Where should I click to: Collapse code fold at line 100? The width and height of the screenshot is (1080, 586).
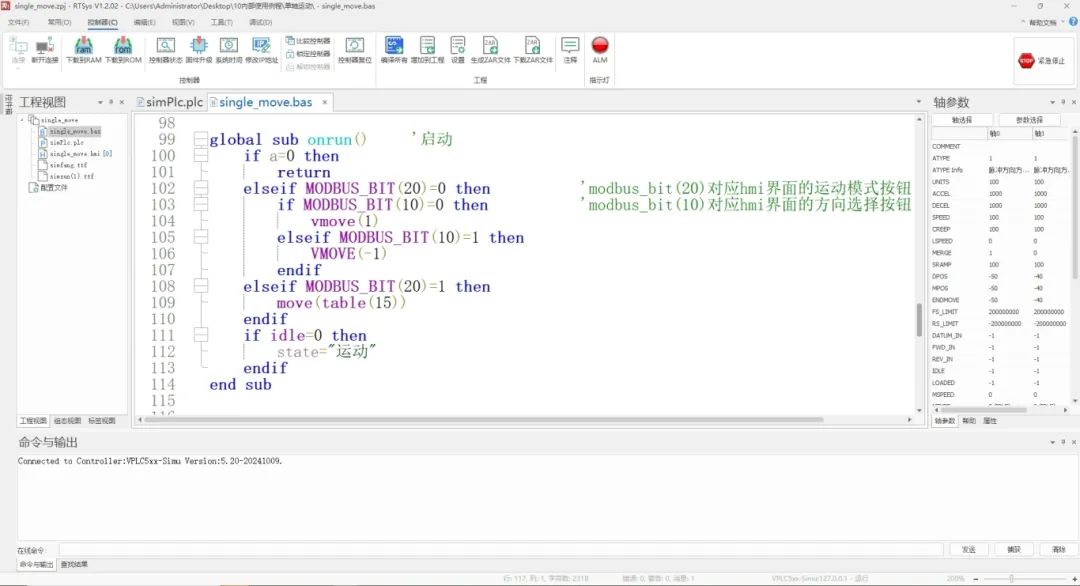[200, 156]
